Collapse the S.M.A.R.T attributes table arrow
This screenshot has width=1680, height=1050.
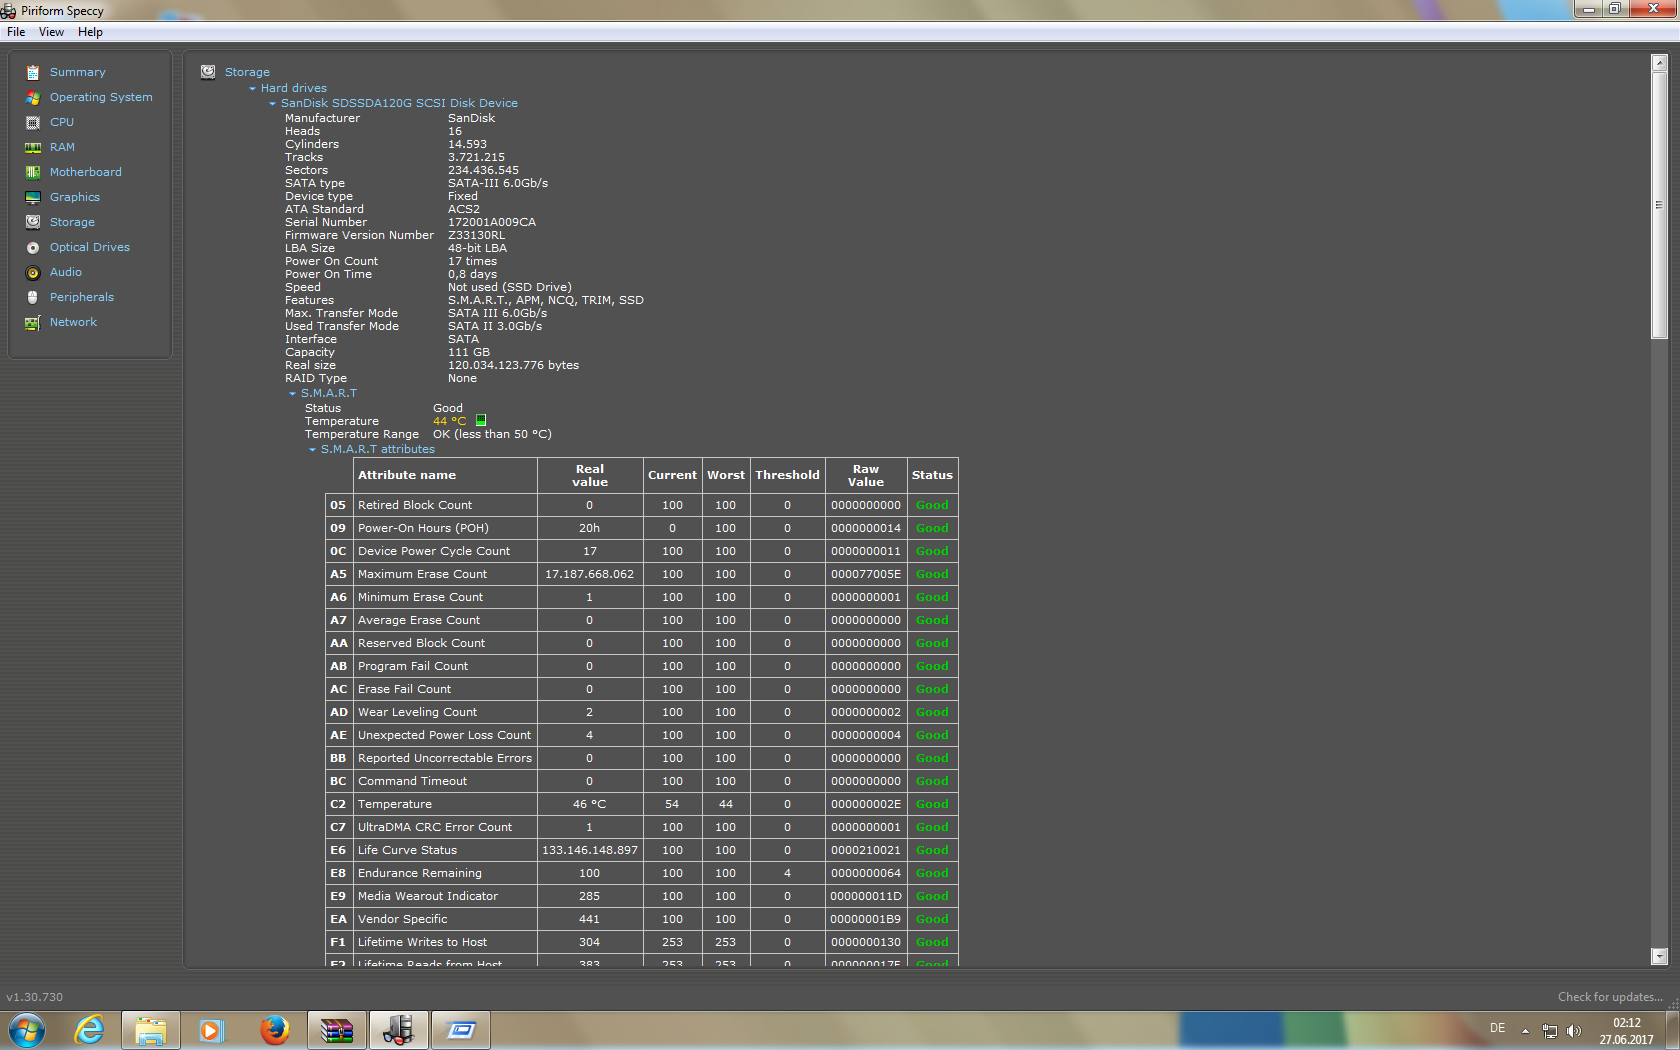[x=313, y=450]
